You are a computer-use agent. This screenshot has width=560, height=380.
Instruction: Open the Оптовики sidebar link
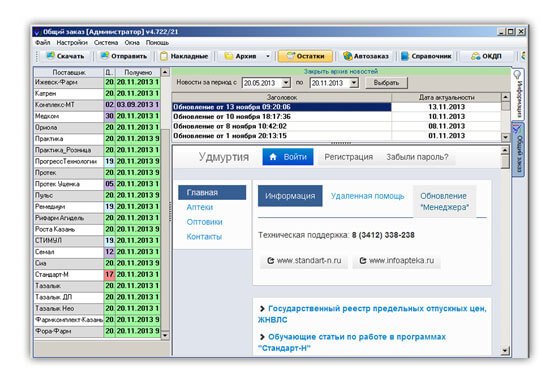click(x=204, y=222)
